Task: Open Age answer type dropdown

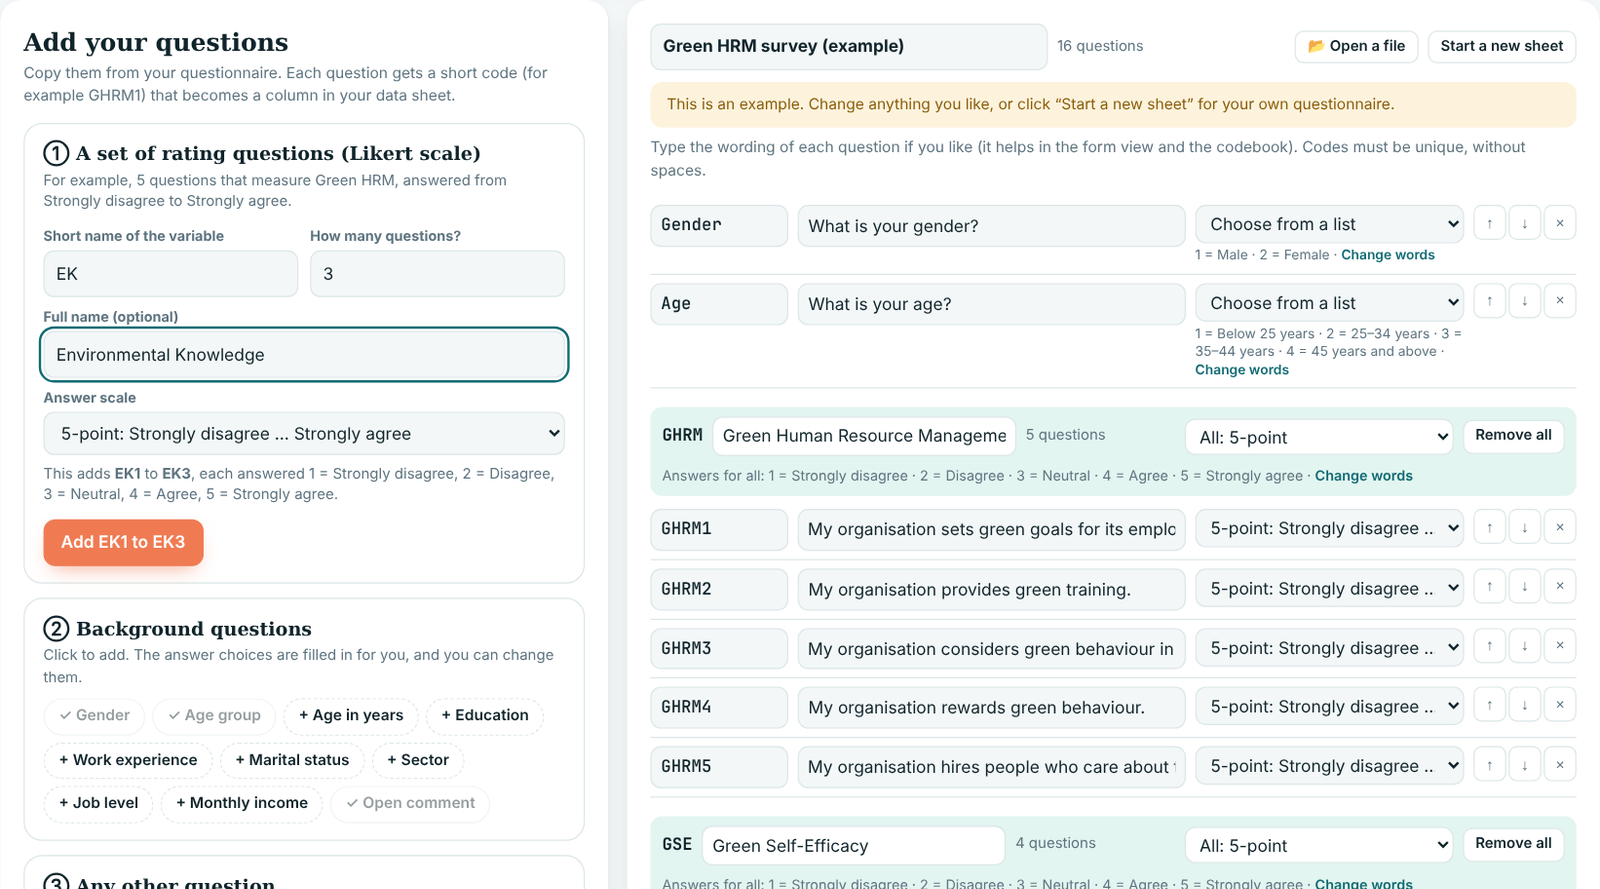Action: tap(1329, 303)
